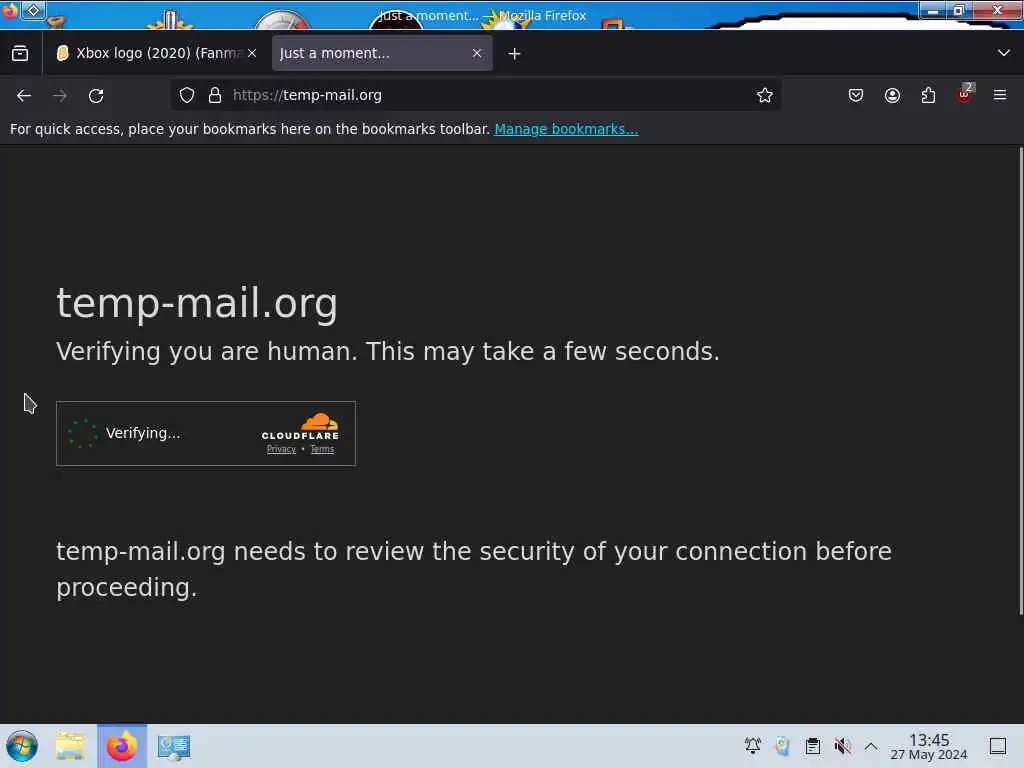Open Cloudflare Terms link

322,449
